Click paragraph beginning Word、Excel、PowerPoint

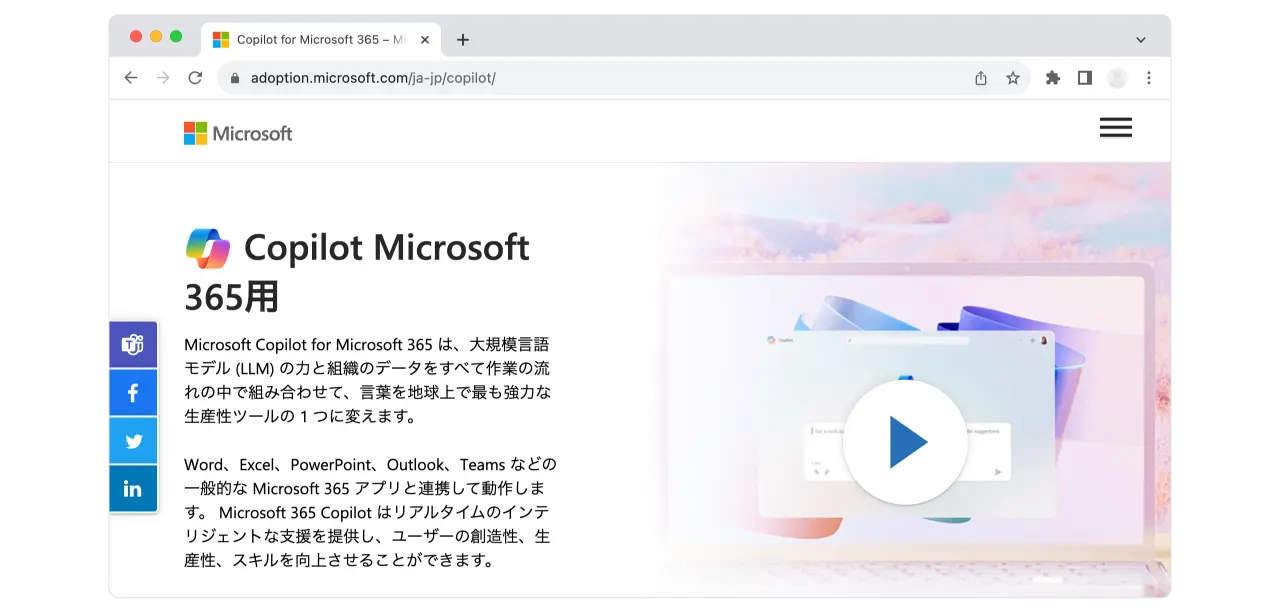click(370, 513)
